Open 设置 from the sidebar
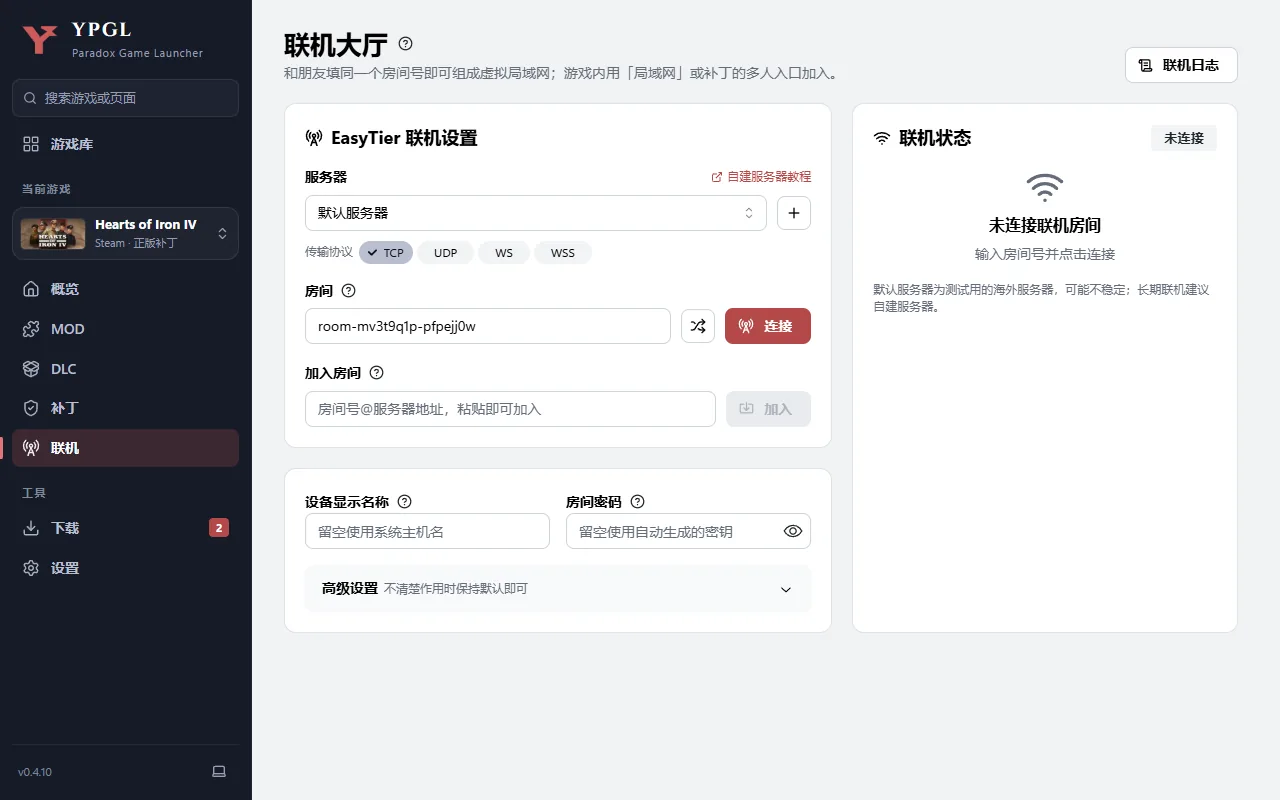Viewport: 1280px width, 800px height. pos(125,568)
